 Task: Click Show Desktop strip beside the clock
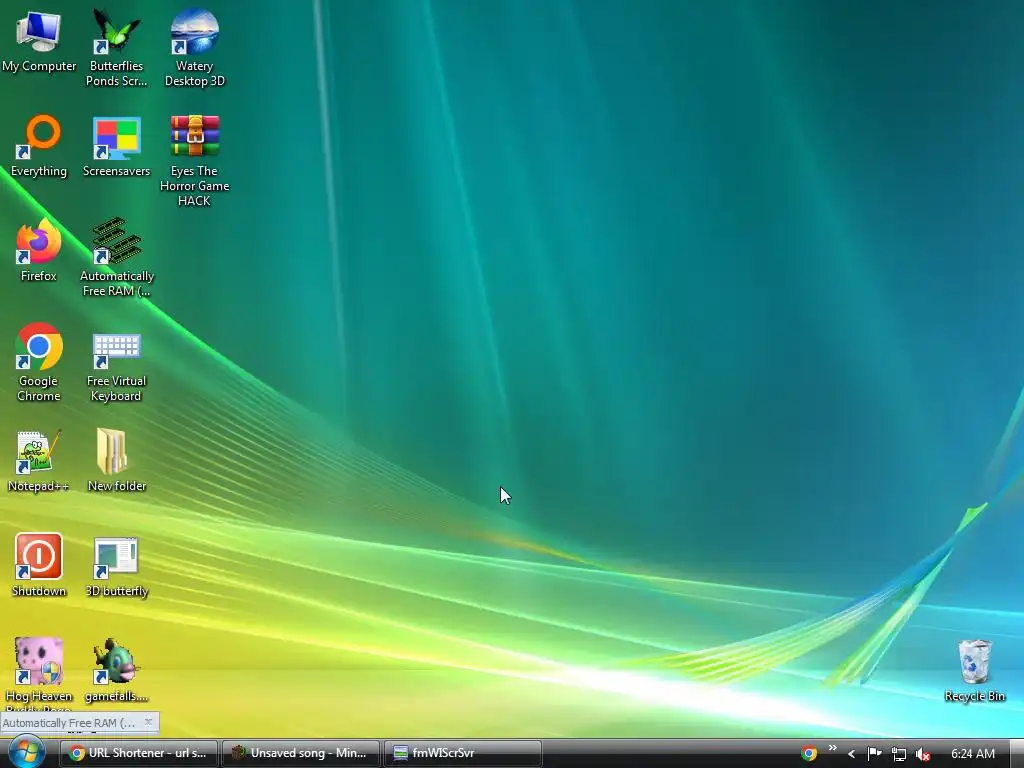[x=1017, y=754]
